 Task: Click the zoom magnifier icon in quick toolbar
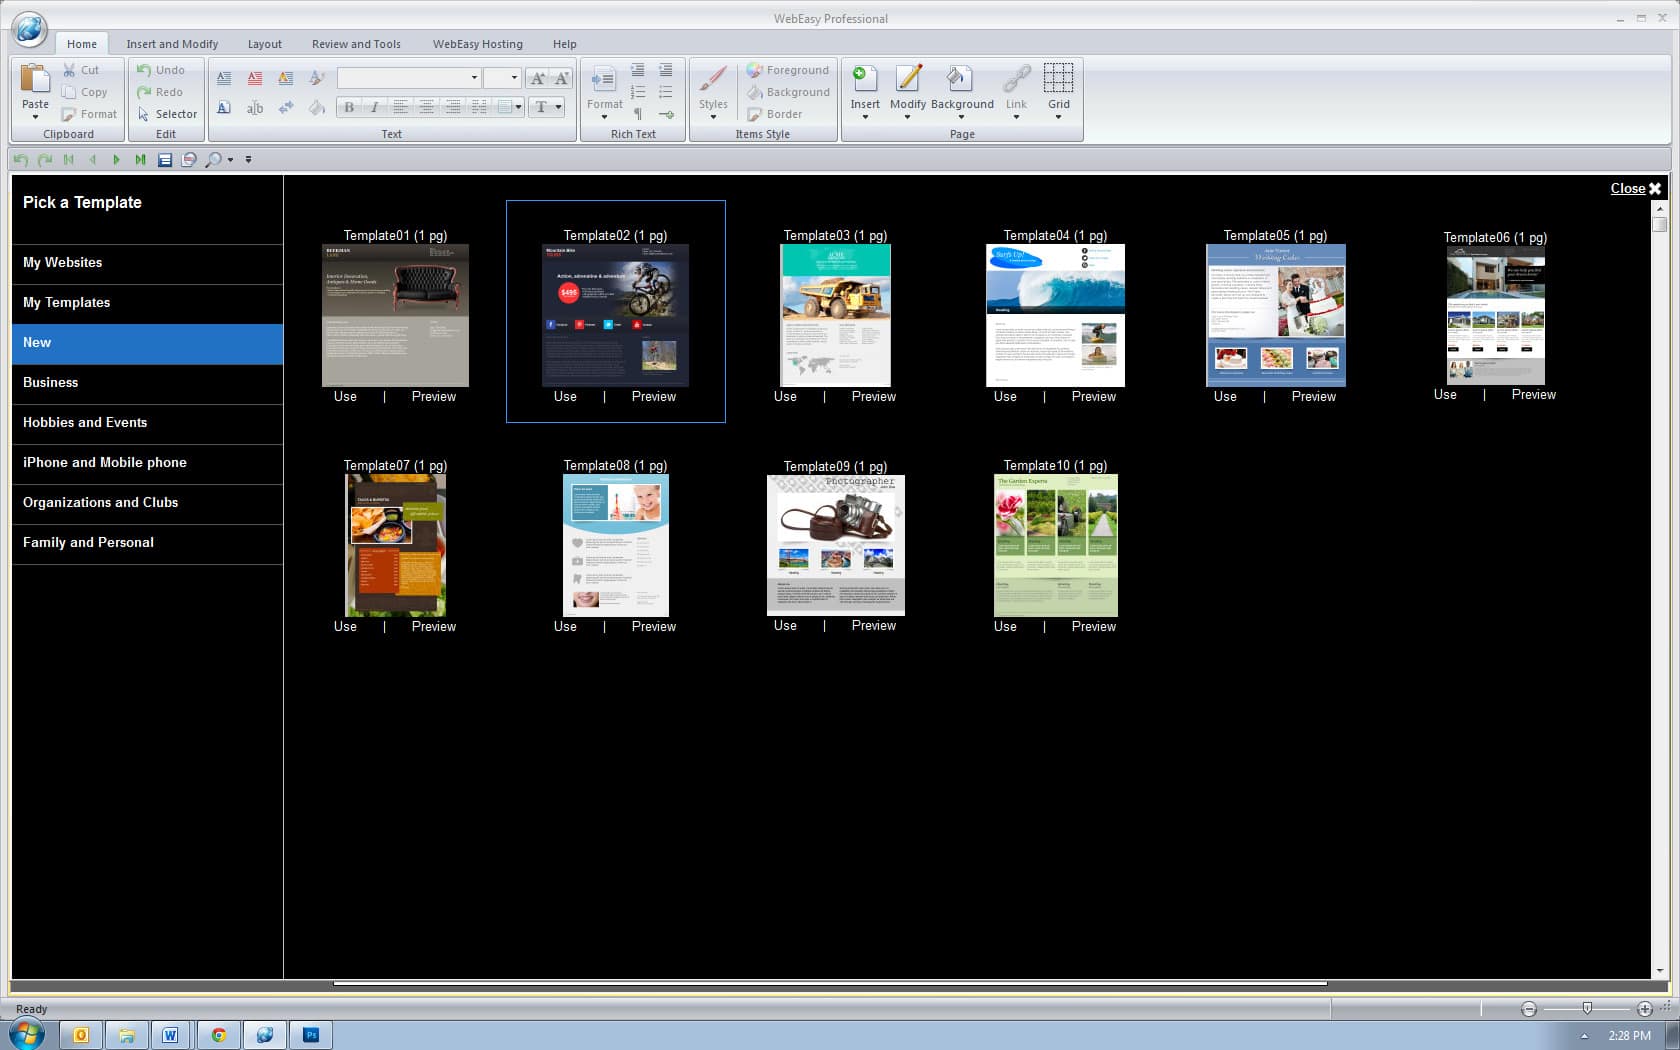213,160
